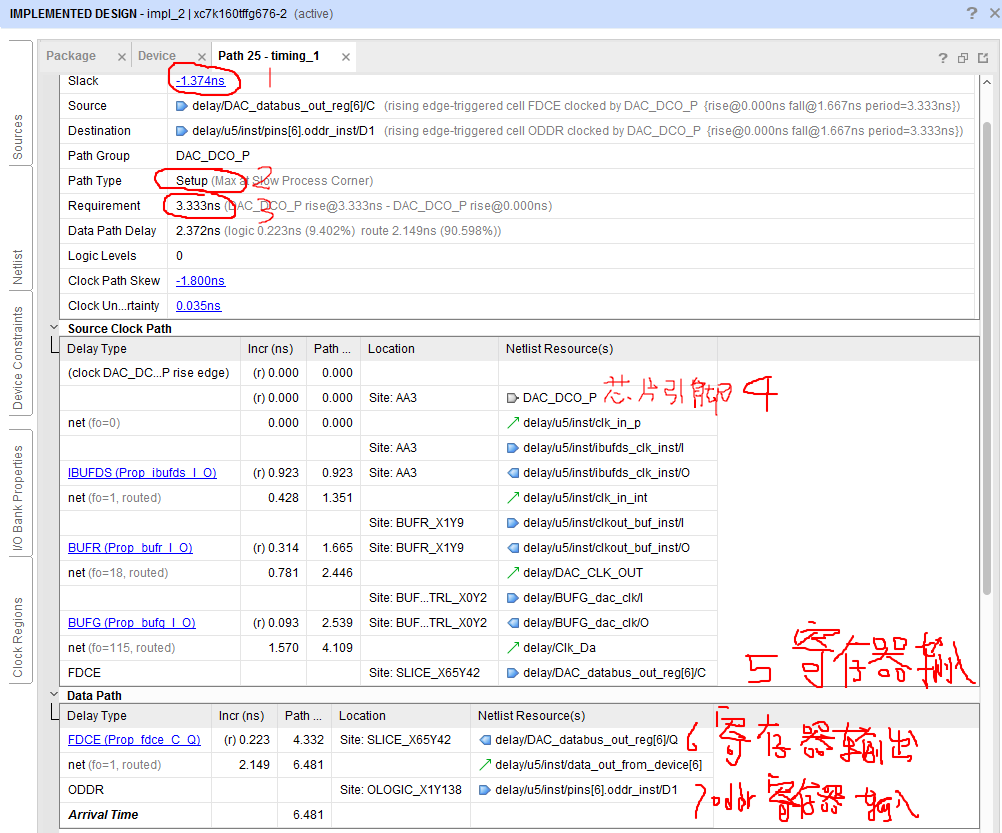Select the Arrival Time 6.481 value

tap(308, 814)
